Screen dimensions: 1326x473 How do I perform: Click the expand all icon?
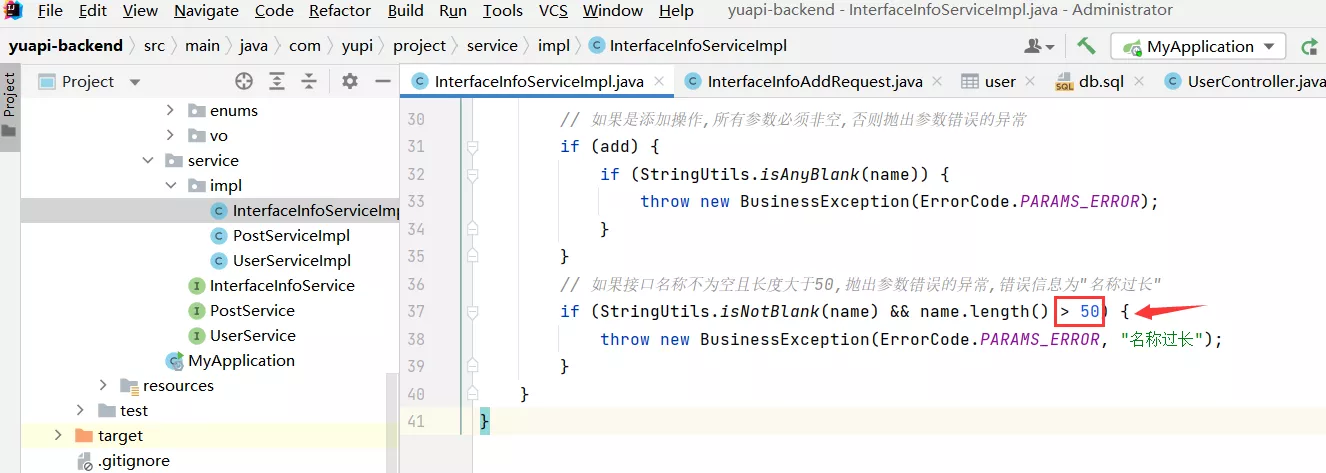[277, 81]
